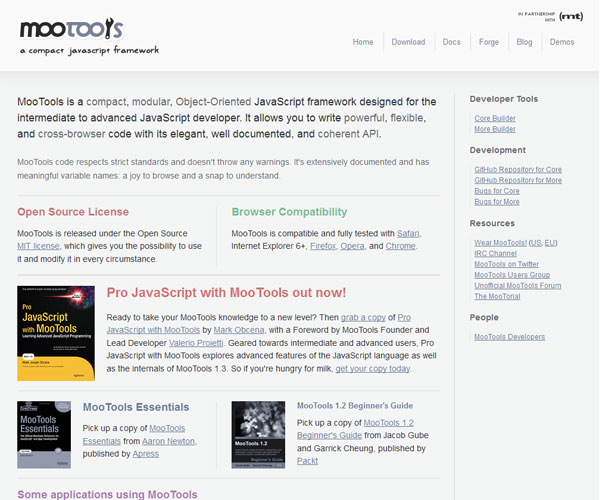Image resolution: width=600 pixels, height=500 pixels.
Task: Open The MooTorial link
Action: pyautogui.click(x=497, y=296)
